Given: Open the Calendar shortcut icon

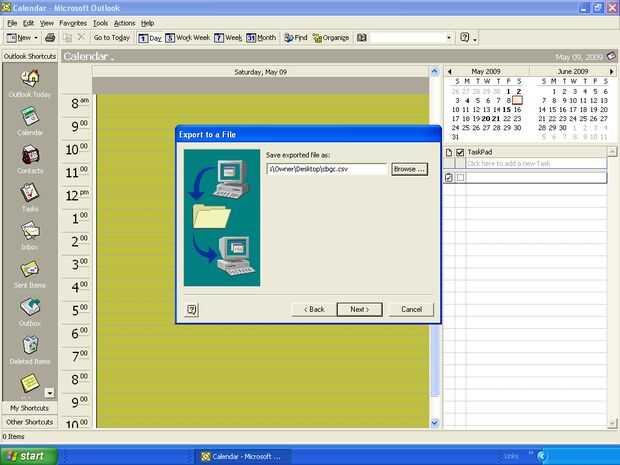Looking at the screenshot, I should [x=30, y=117].
